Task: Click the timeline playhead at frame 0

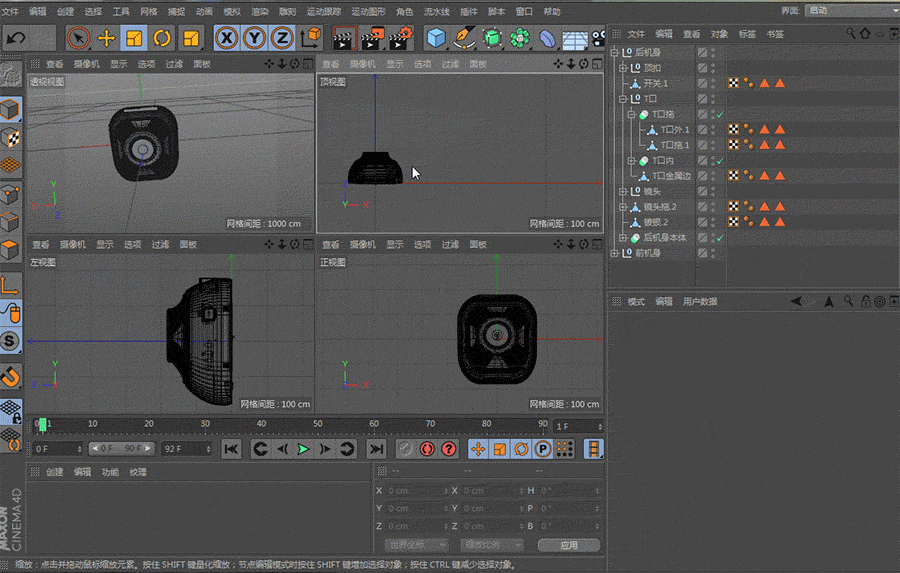Action: click(42, 424)
